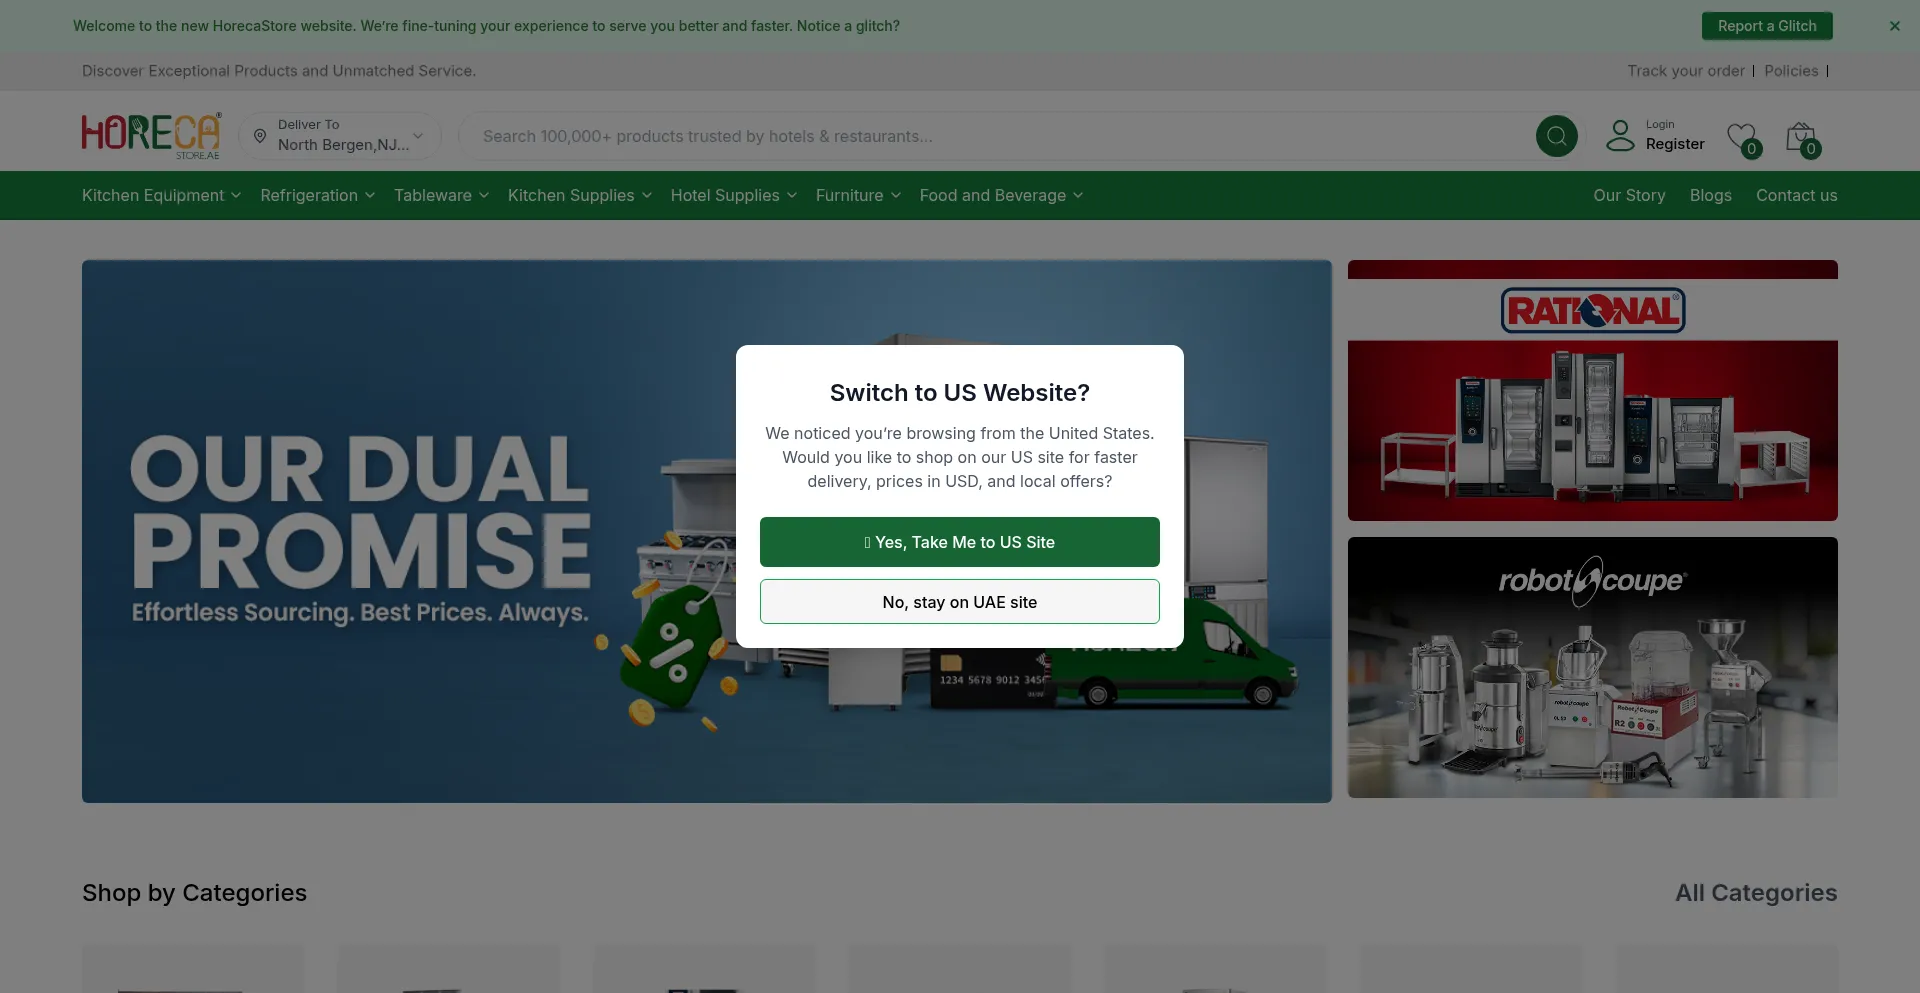Expand the Deliver To location dropdown
The image size is (1920, 993).
click(418, 136)
